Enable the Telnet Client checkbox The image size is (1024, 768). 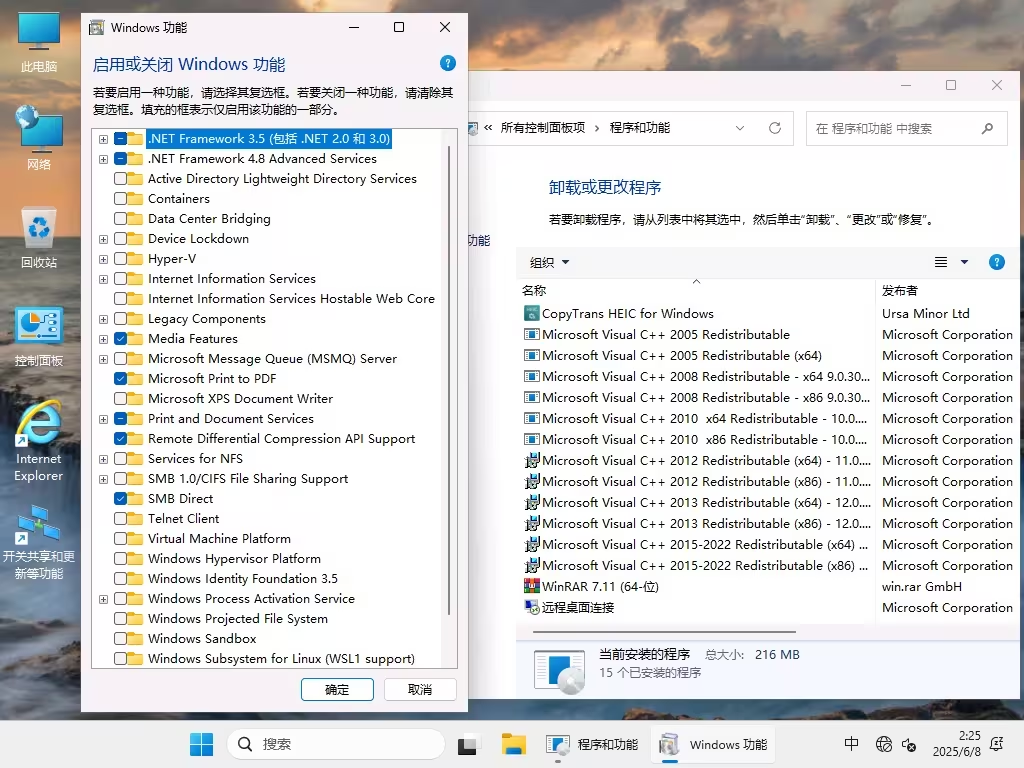[x=120, y=519]
